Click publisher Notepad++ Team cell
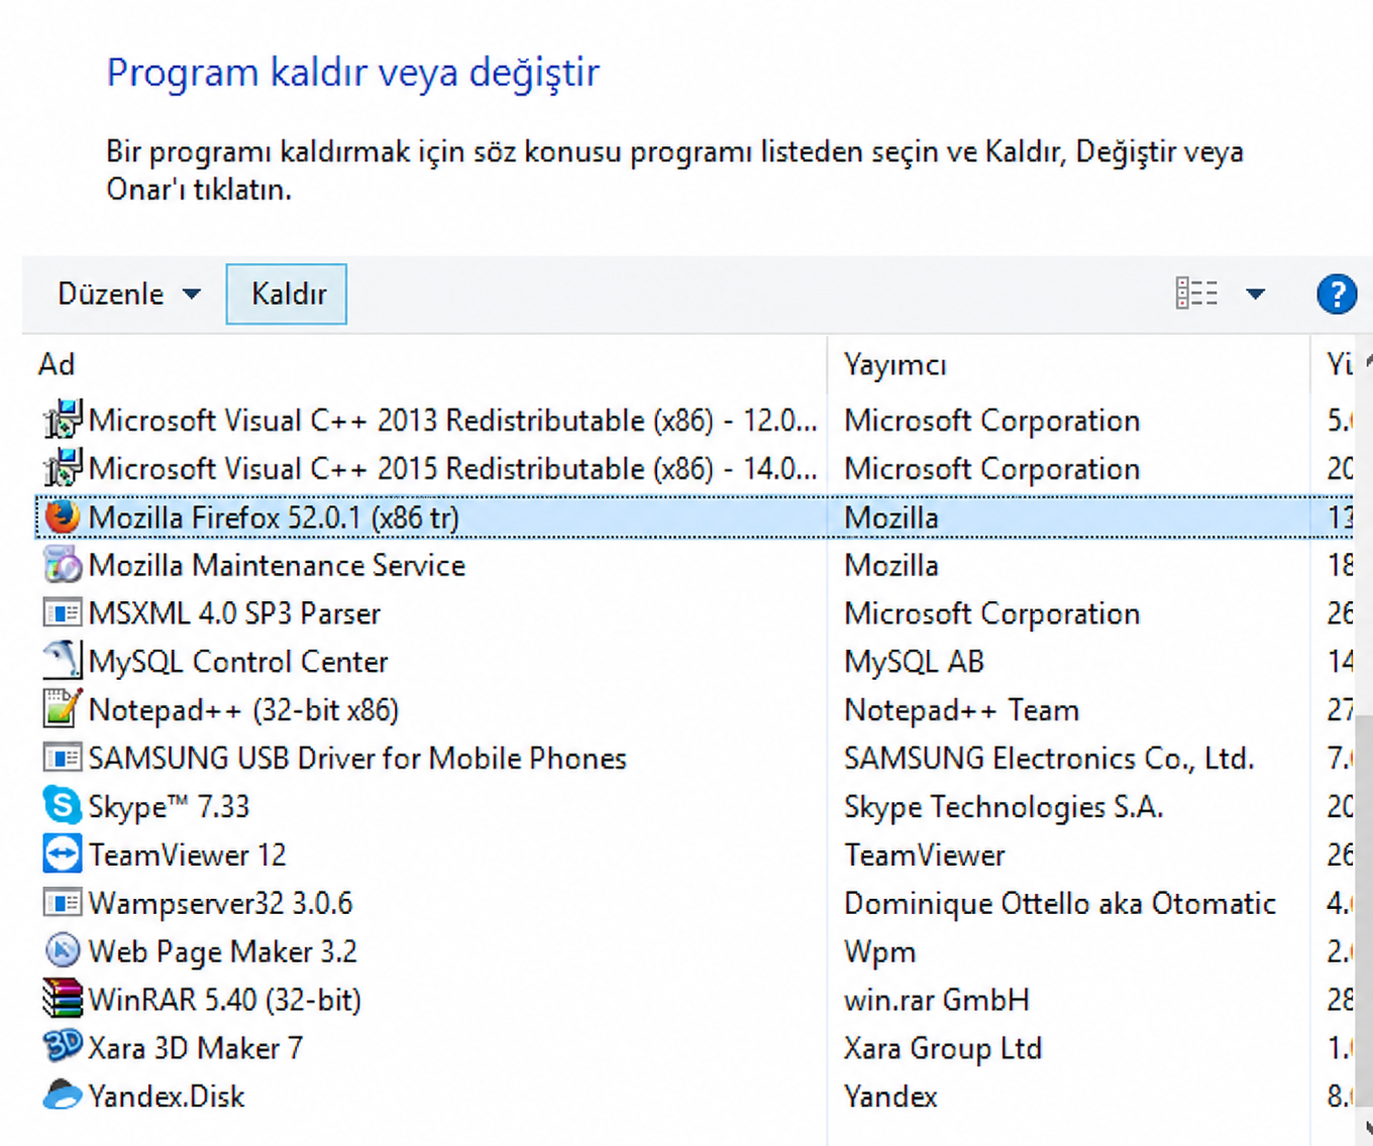The height and width of the screenshot is (1146, 1373). click(x=961, y=710)
